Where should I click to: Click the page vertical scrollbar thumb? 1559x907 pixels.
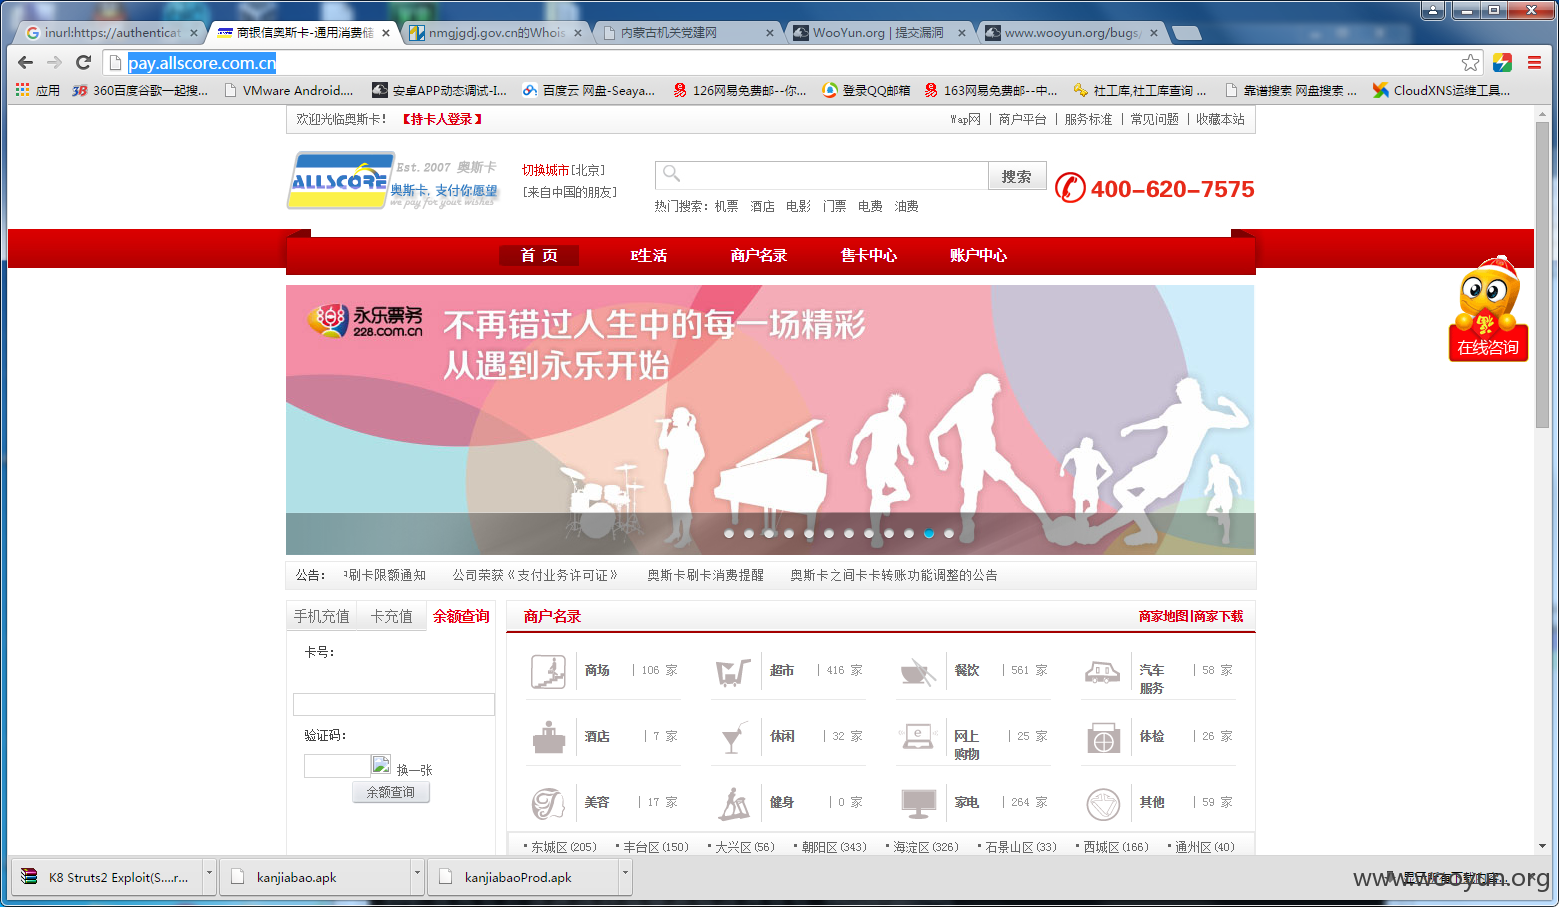(1542, 275)
